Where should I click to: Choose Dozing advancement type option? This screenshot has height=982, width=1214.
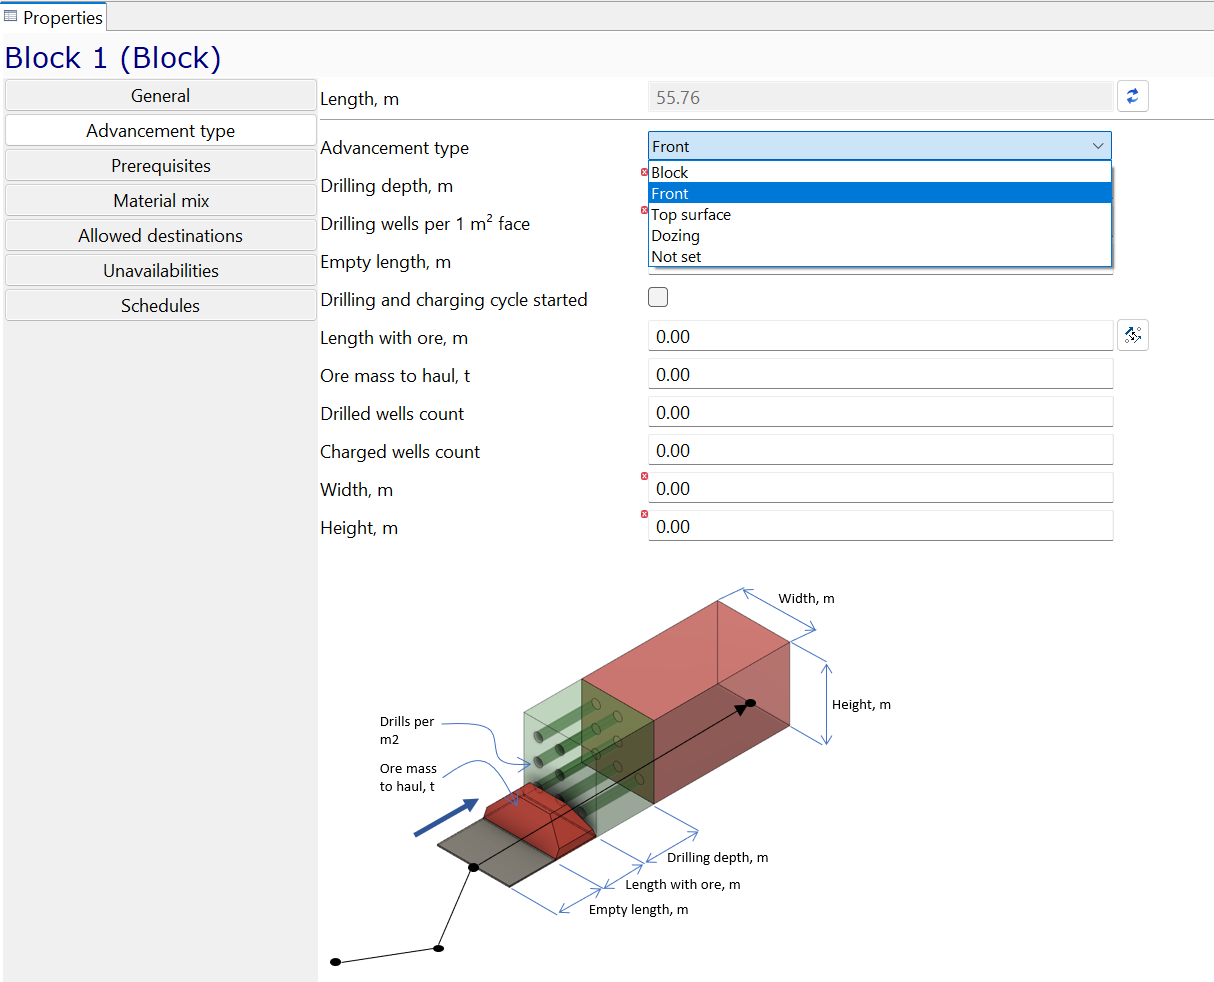(x=880, y=235)
